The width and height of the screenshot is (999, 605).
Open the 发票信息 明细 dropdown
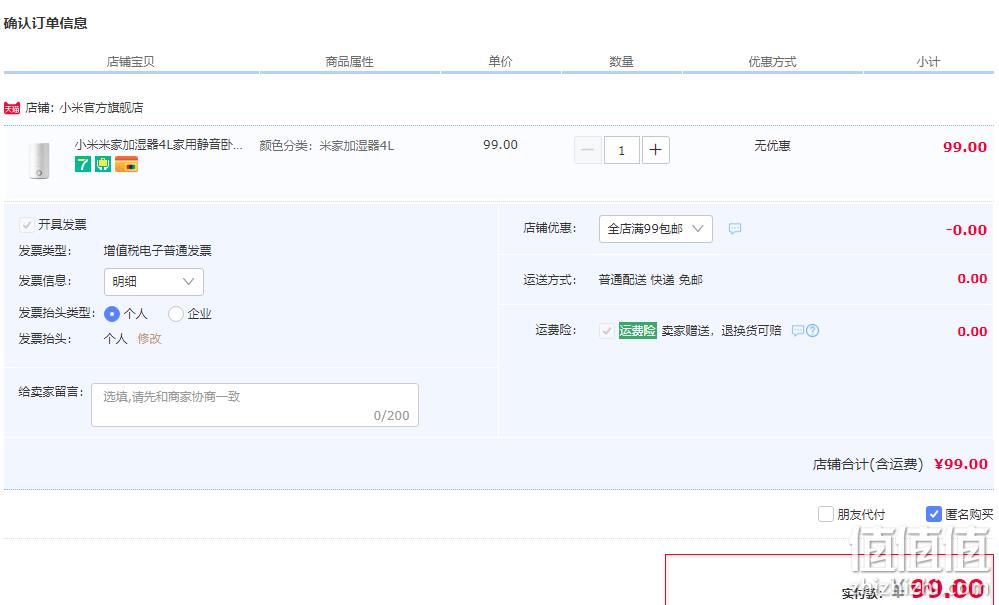click(154, 281)
